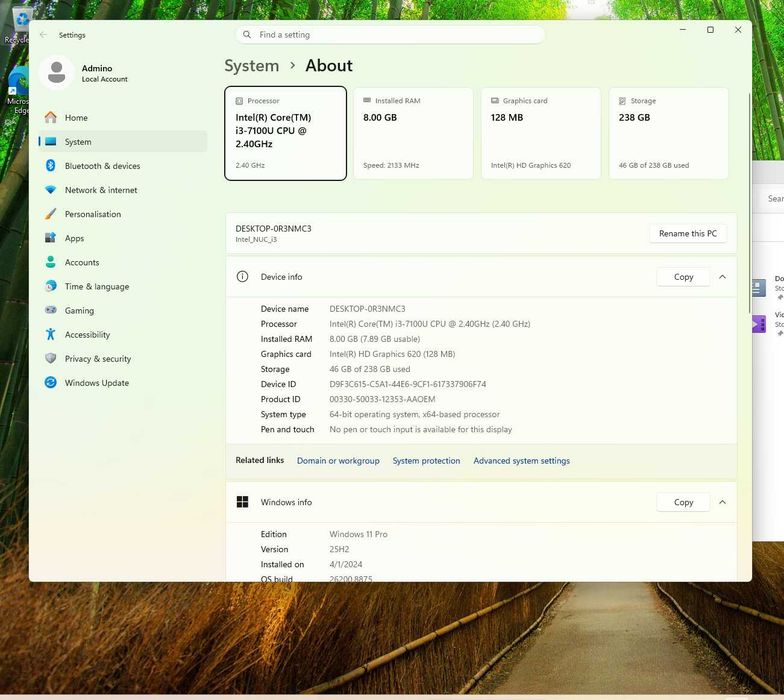
Task: Open Personalisation settings
Action: pos(122,214)
